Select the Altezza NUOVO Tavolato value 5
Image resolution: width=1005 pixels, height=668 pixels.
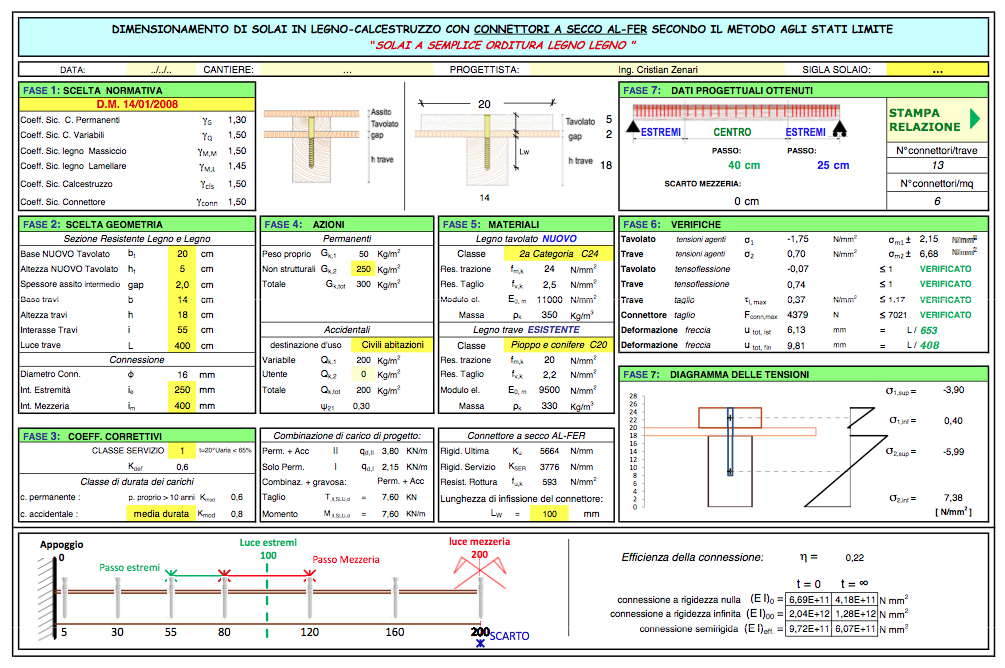(x=183, y=269)
